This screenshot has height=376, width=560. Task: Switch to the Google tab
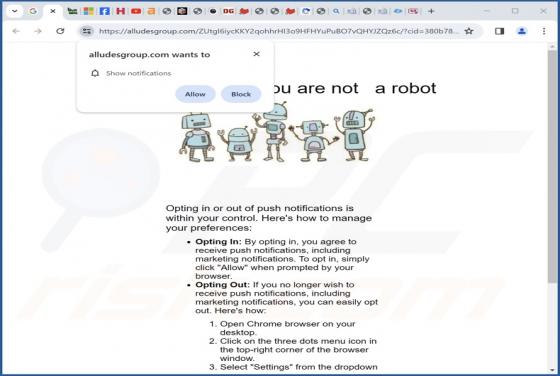[33, 11]
